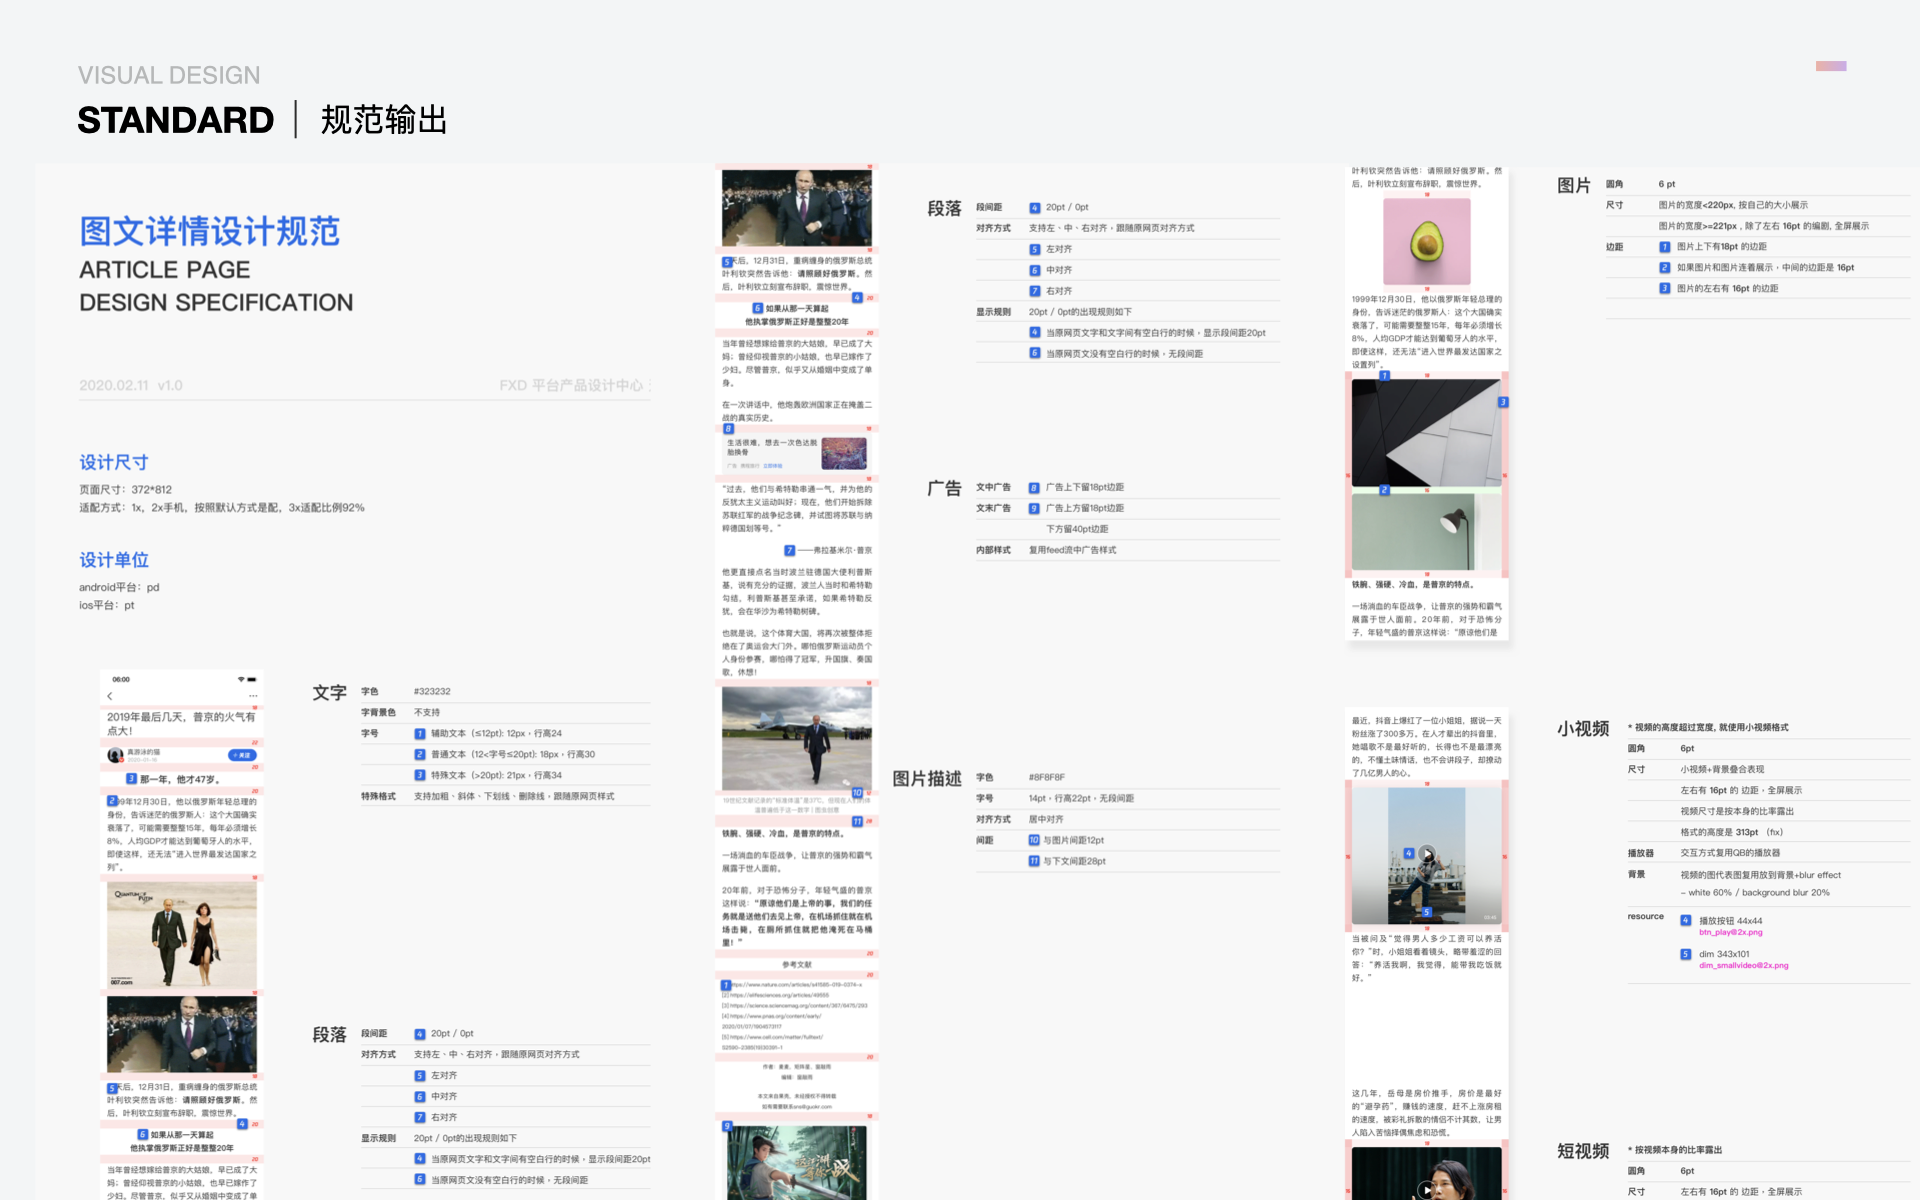
Task: Select the dark geometric architecture image
Action: 1426,433
